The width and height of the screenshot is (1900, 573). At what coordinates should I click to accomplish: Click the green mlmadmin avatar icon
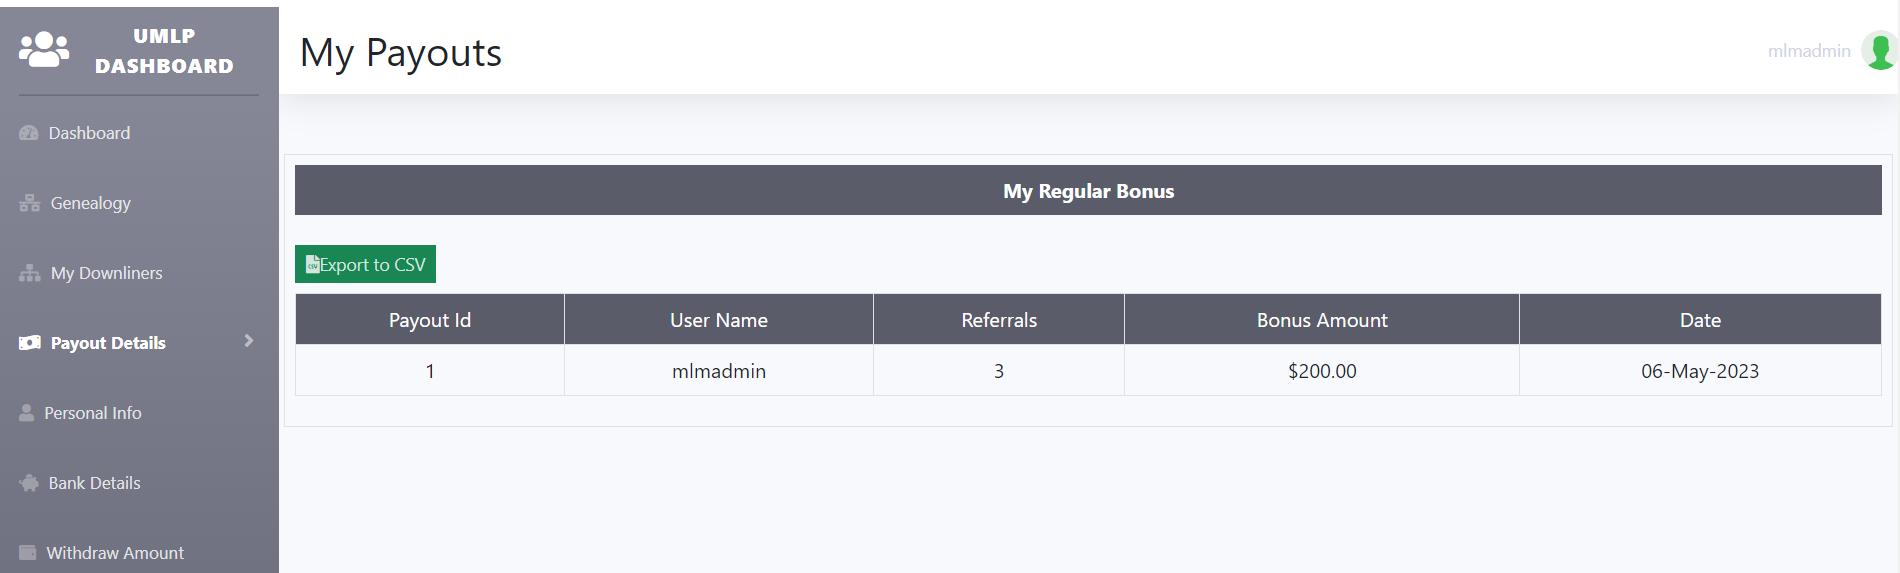click(x=1879, y=51)
